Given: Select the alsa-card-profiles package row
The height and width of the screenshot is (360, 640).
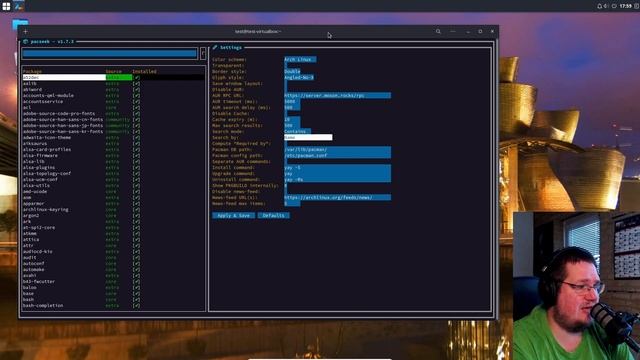Looking at the screenshot, I should [113, 149].
